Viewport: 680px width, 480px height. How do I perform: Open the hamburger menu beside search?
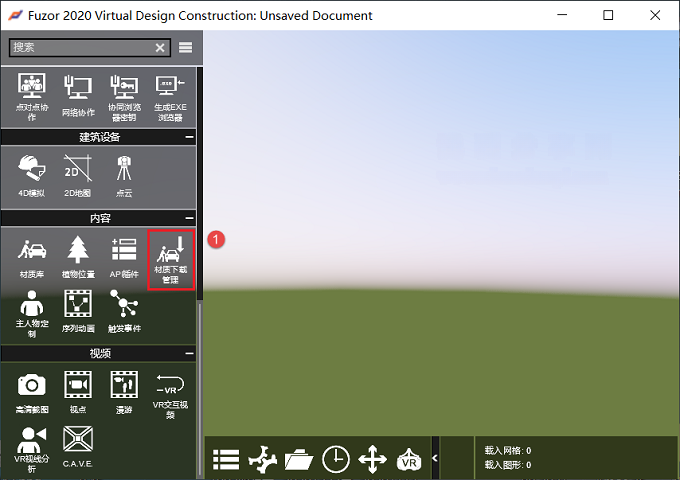click(x=186, y=47)
